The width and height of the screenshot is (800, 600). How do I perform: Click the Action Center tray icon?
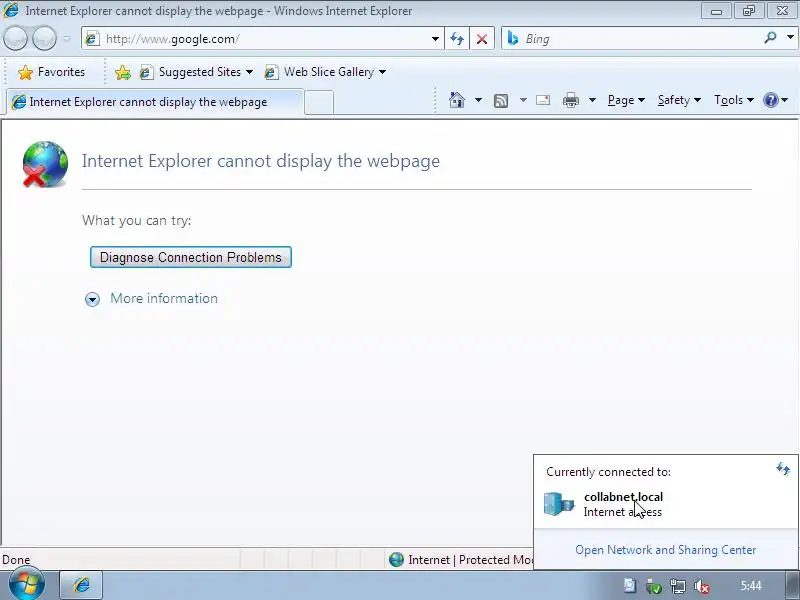tap(630, 586)
